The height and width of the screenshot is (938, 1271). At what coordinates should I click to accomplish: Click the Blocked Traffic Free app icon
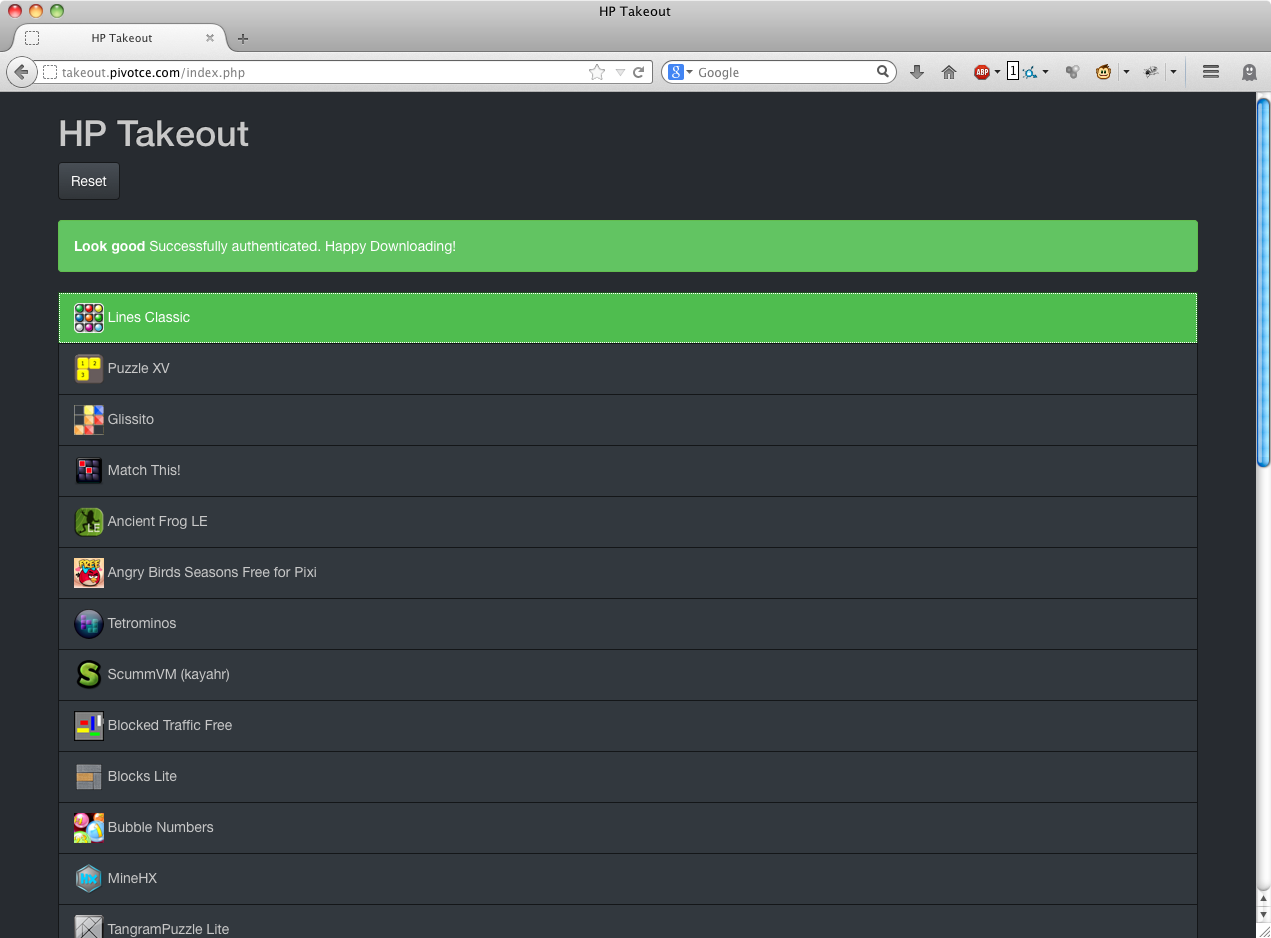tap(89, 726)
